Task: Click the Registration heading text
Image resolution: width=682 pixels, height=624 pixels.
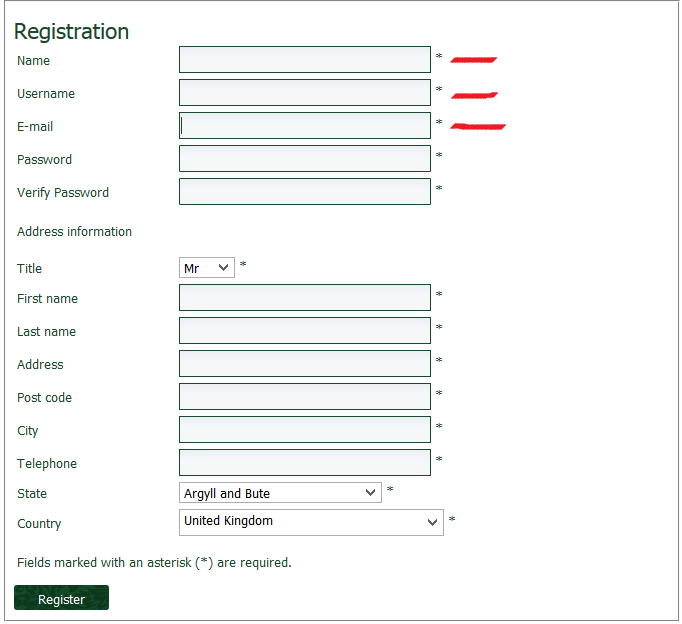Action: click(72, 31)
